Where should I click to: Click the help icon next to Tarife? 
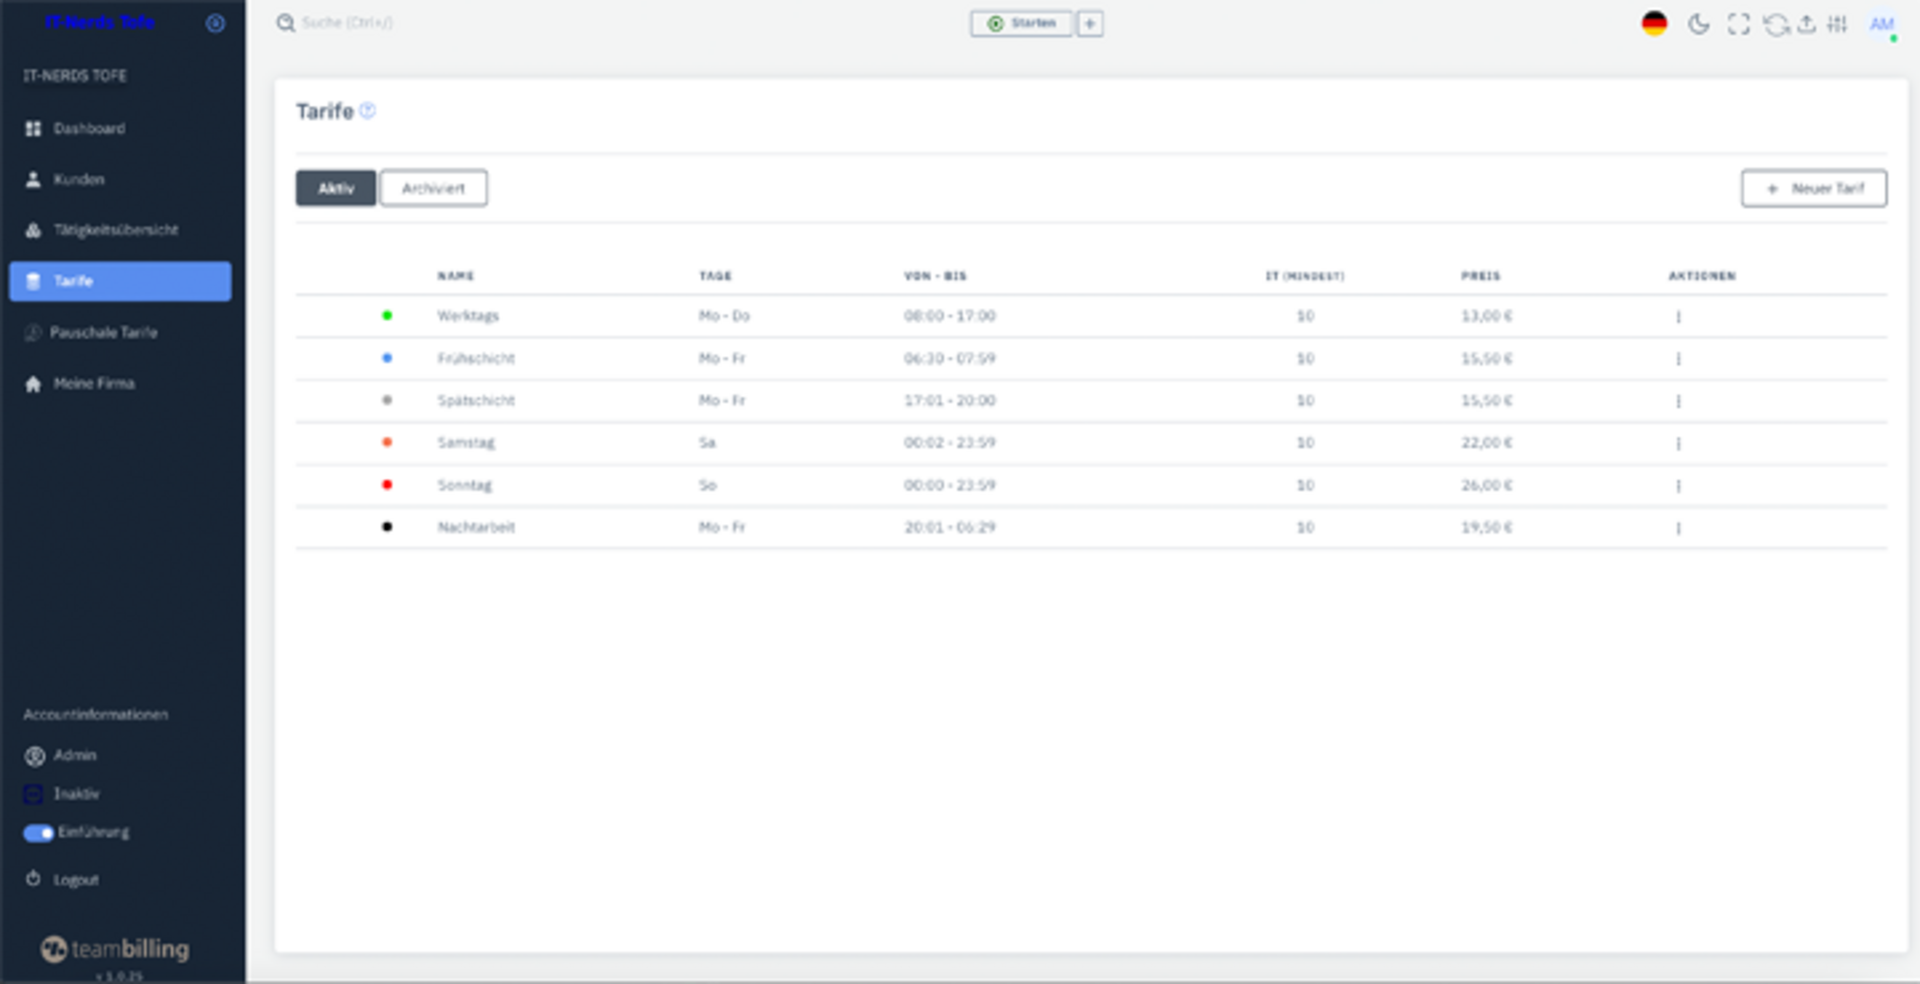tap(368, 111)
